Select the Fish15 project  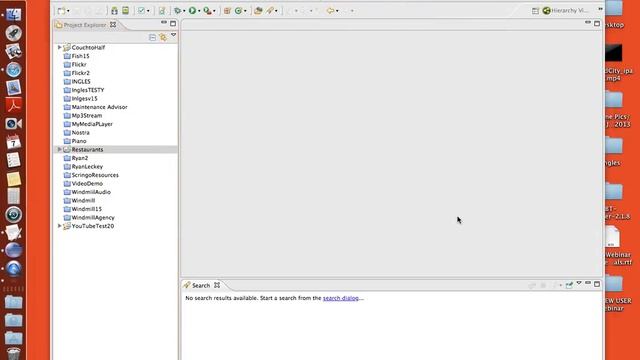[x=76, y=56]
